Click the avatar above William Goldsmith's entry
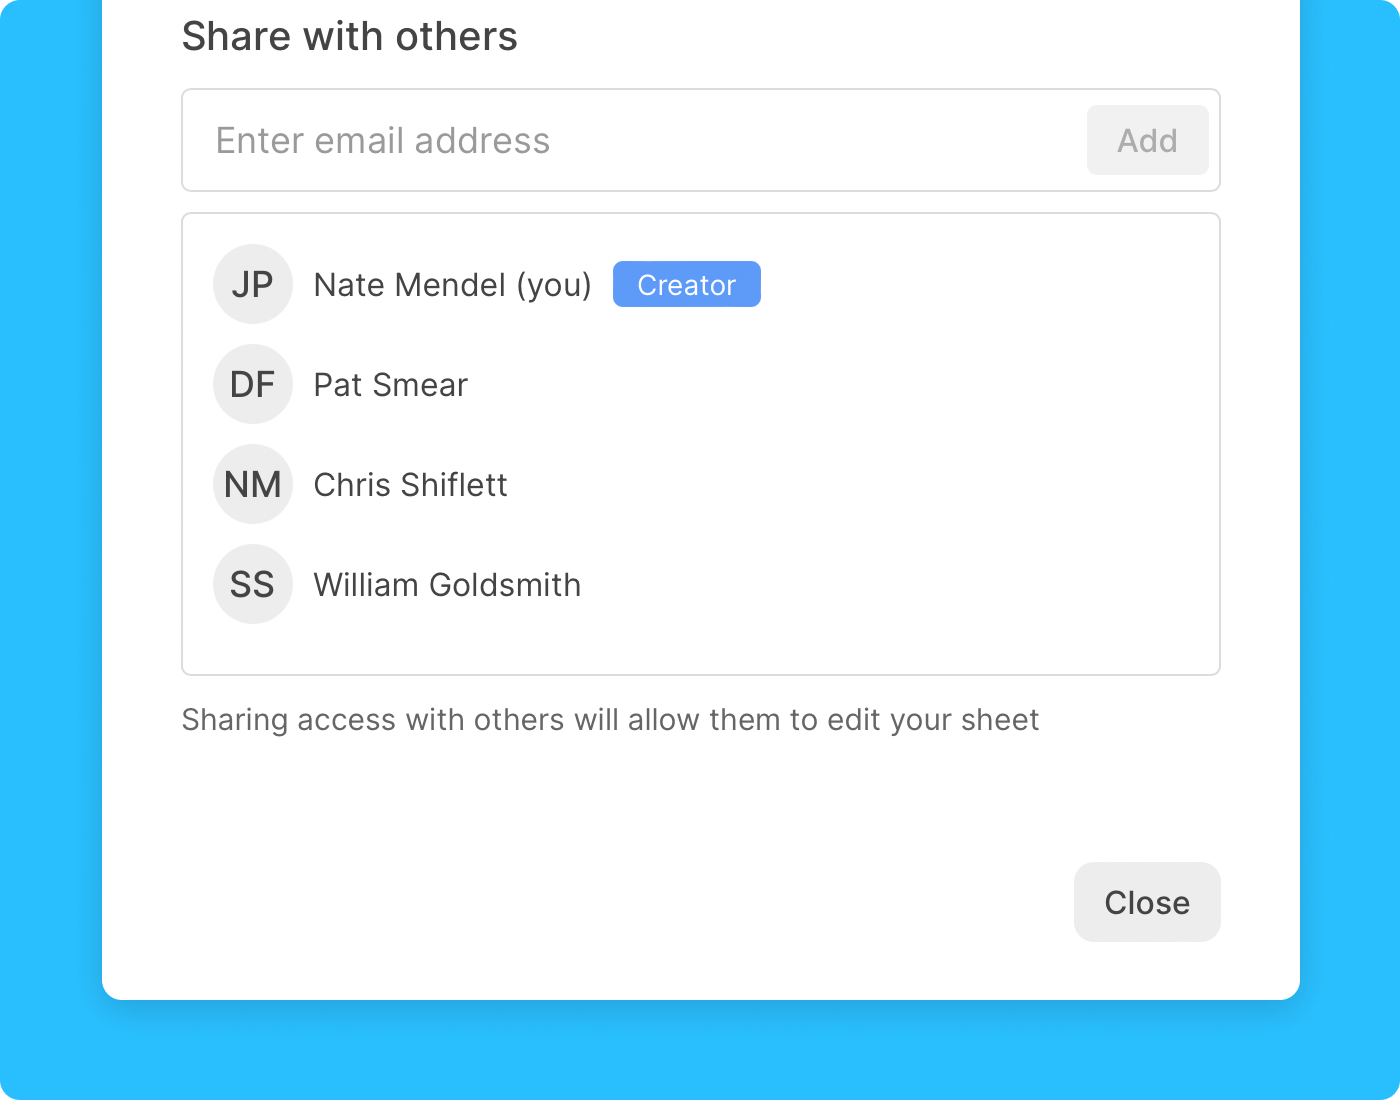 [252, 484]
